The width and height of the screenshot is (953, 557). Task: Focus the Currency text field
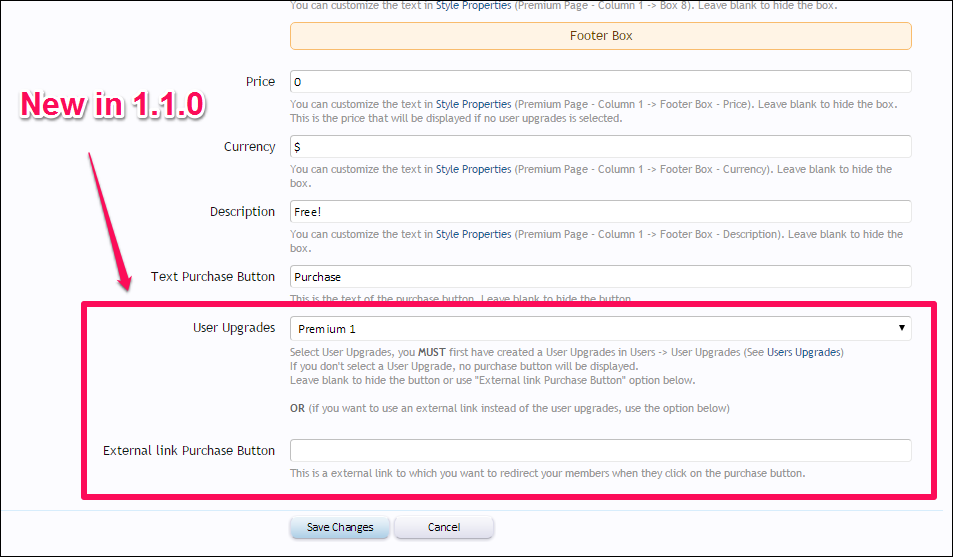coord(600,147)
